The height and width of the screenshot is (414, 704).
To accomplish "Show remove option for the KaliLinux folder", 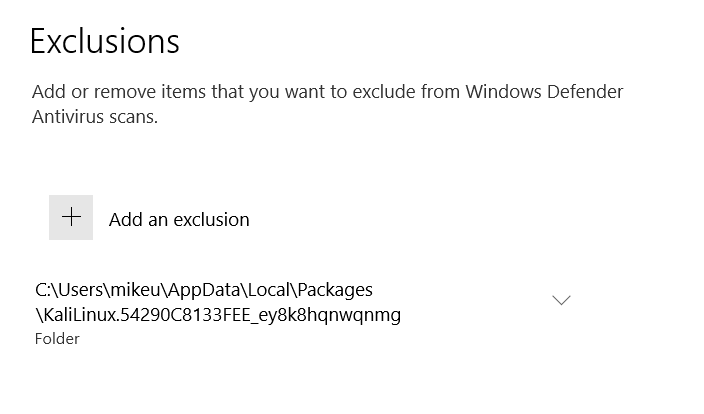I will tap(561, 300).
